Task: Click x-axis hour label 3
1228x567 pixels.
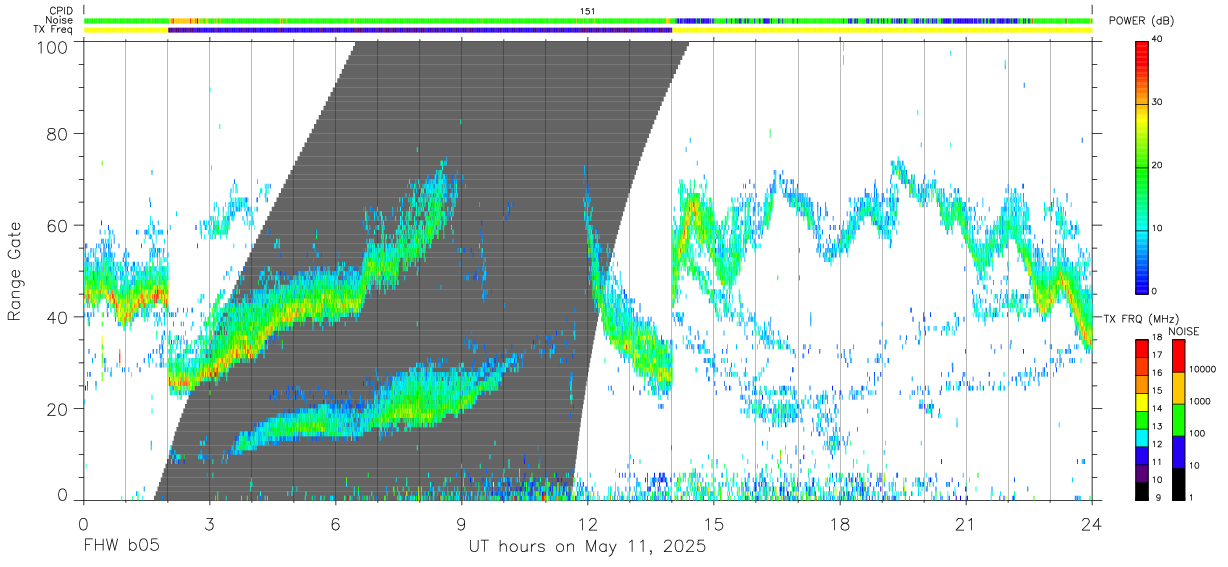Action: coord(210,524)
